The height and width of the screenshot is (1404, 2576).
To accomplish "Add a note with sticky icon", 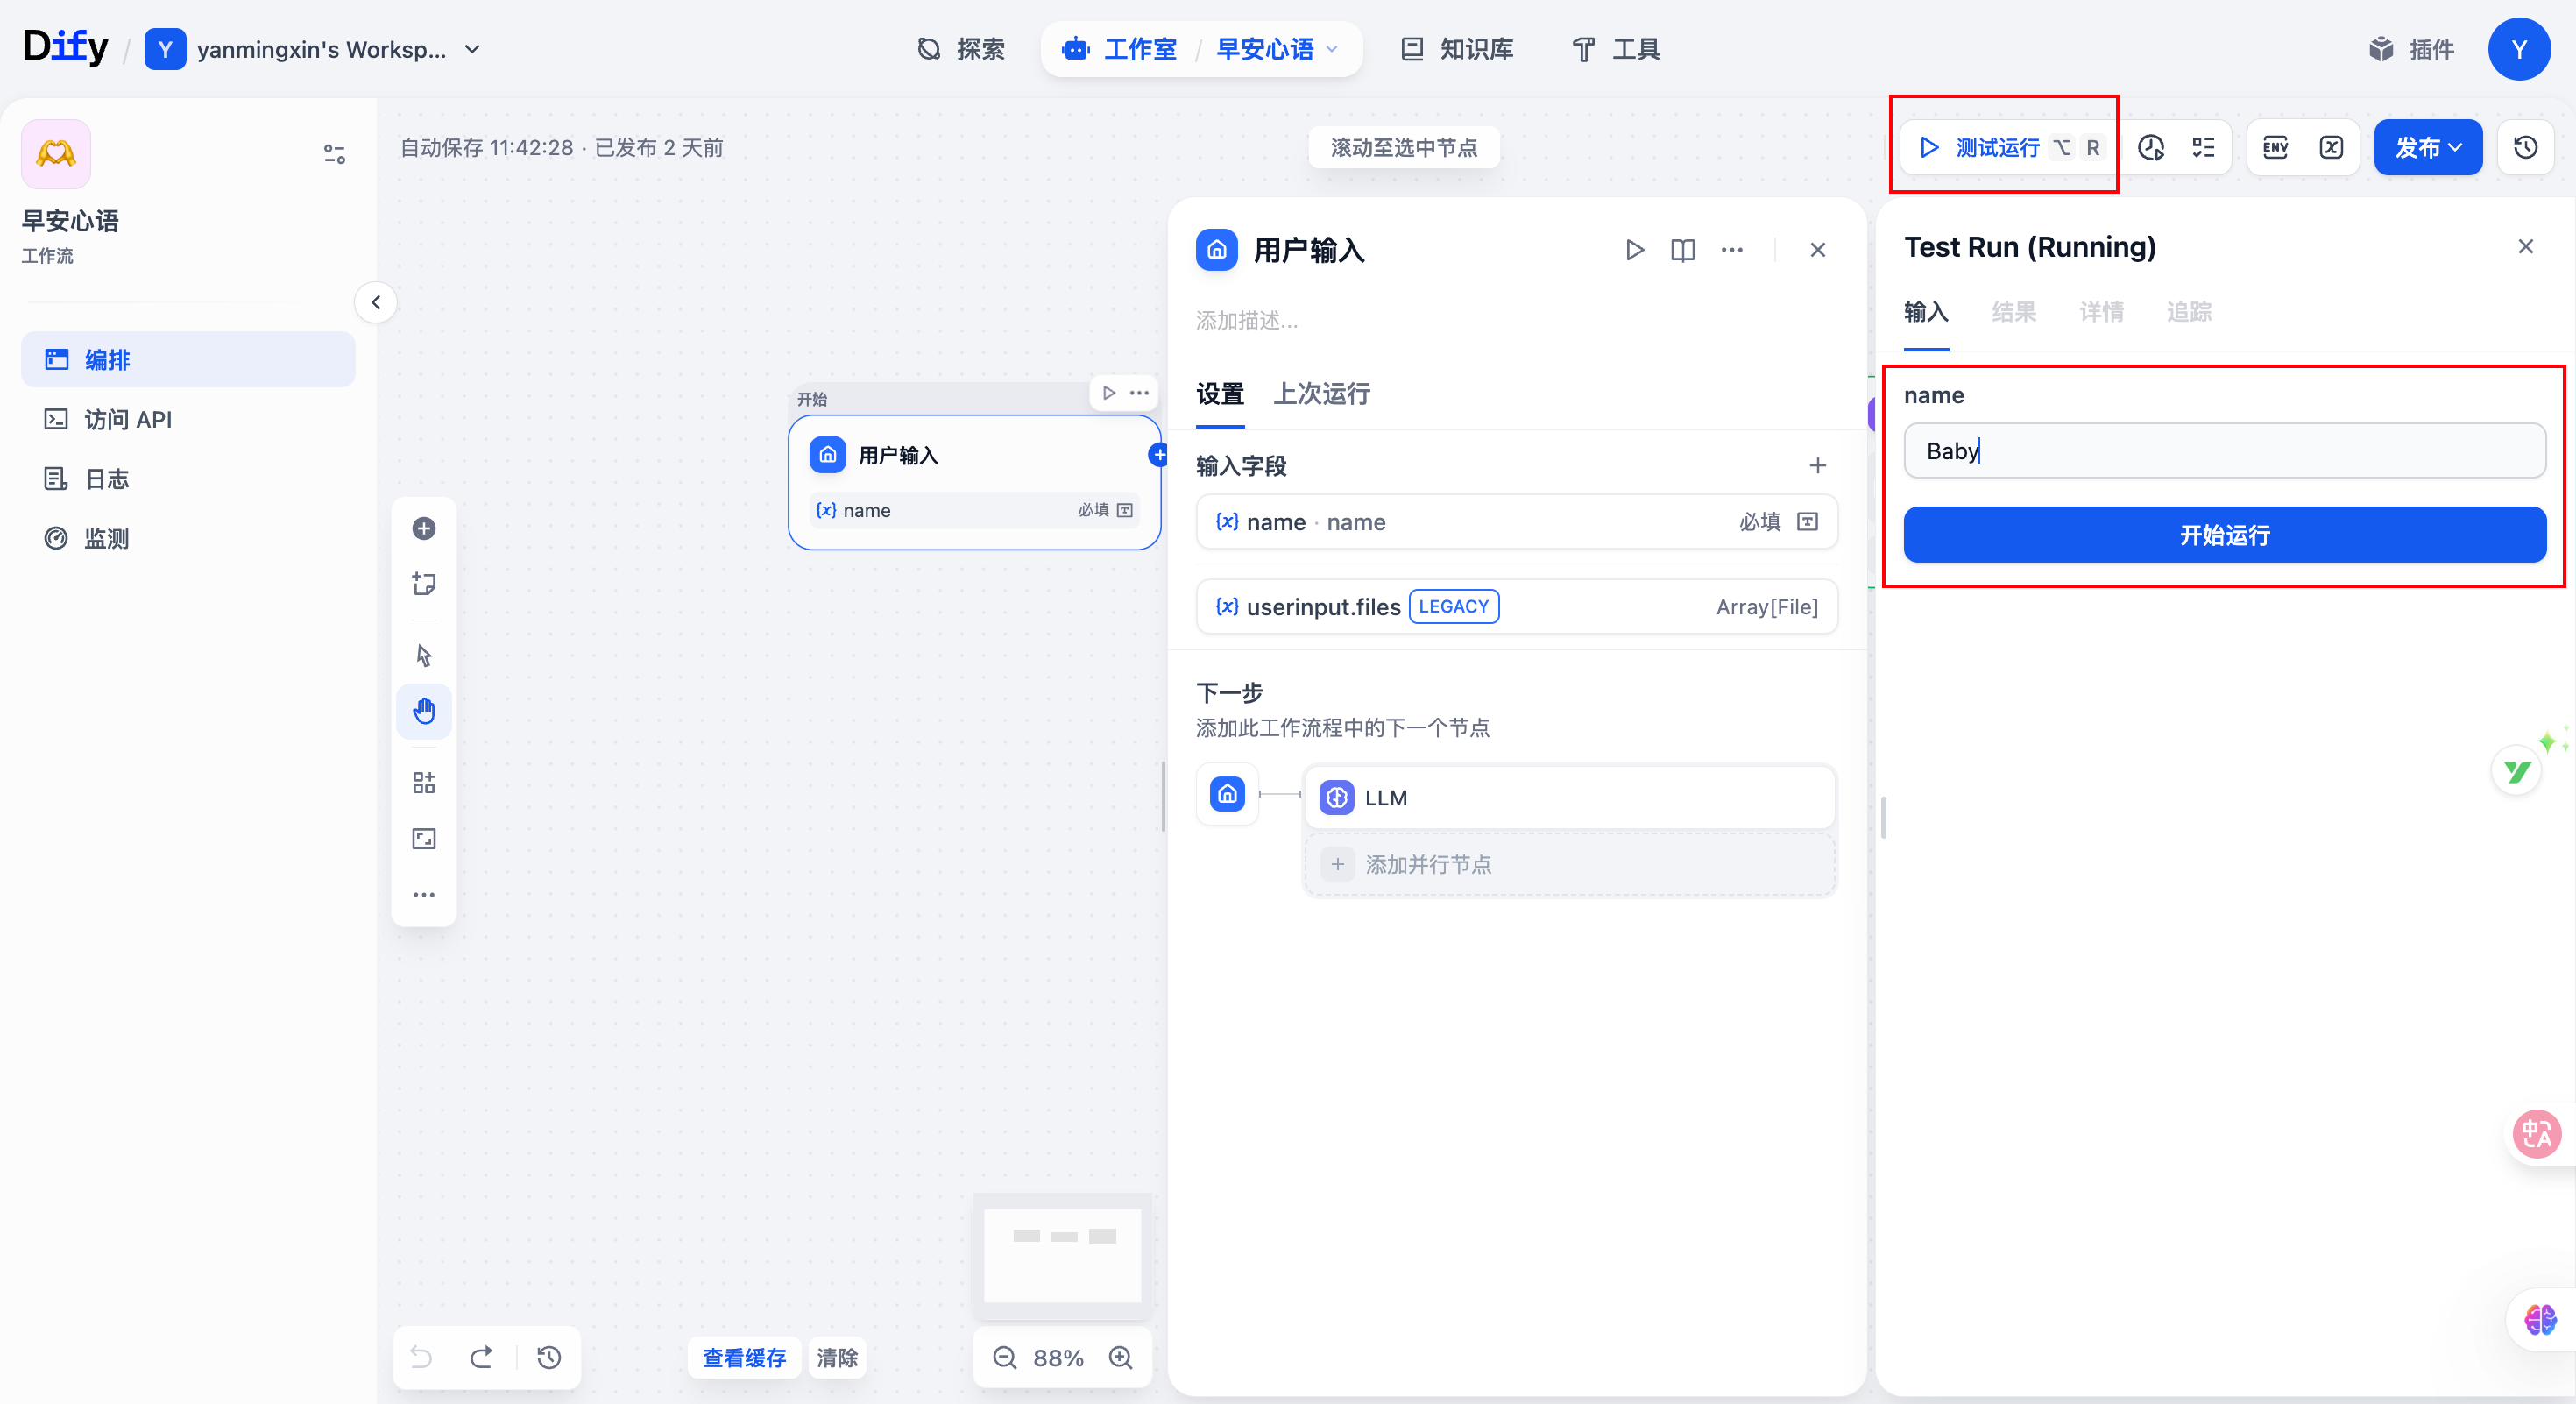I will [x=424, y=584].
